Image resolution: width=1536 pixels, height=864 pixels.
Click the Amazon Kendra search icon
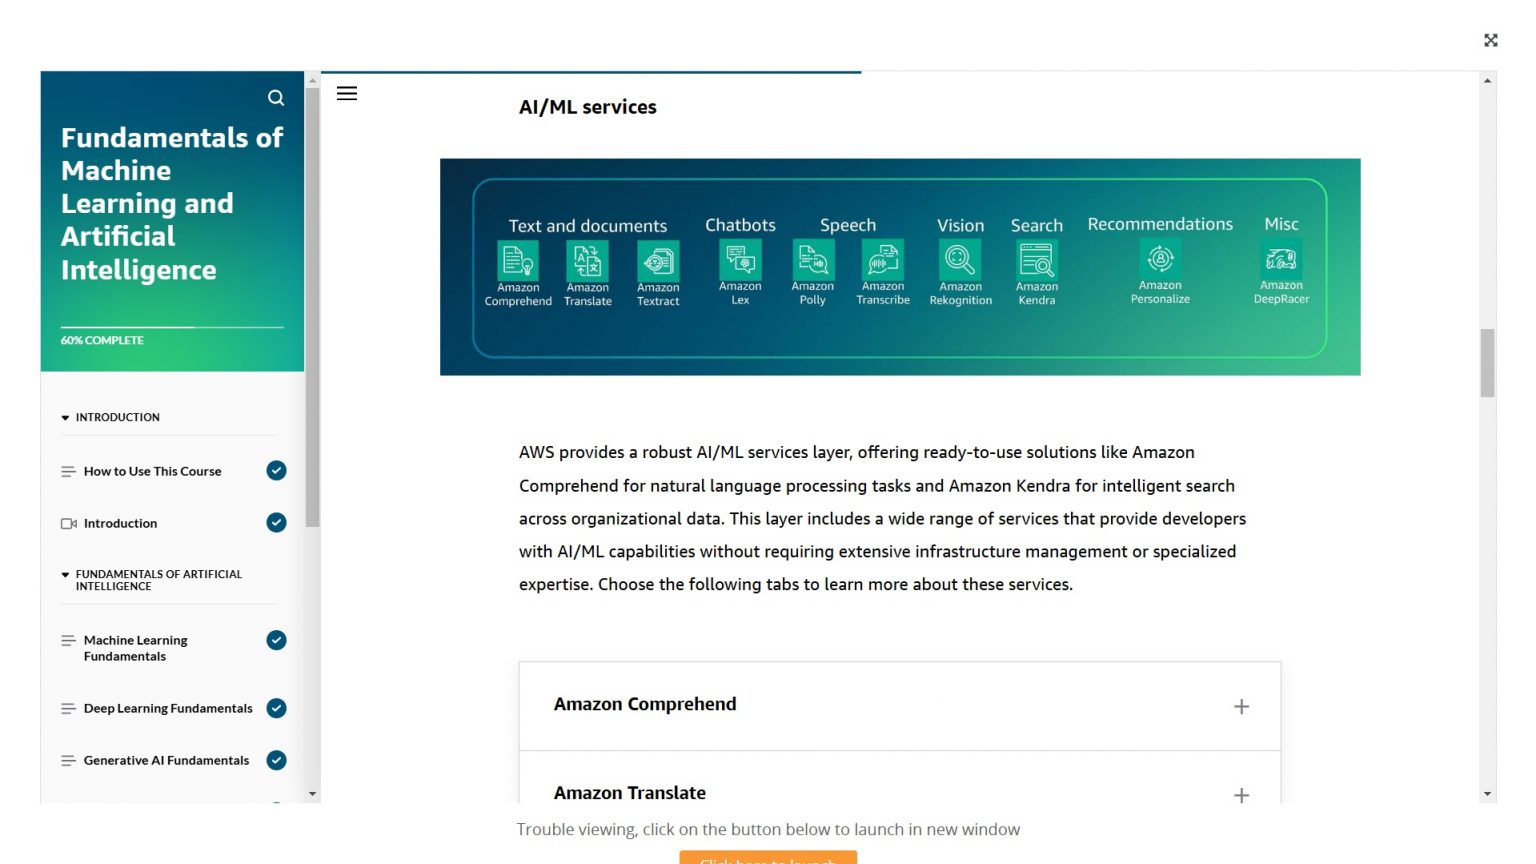1037,260
